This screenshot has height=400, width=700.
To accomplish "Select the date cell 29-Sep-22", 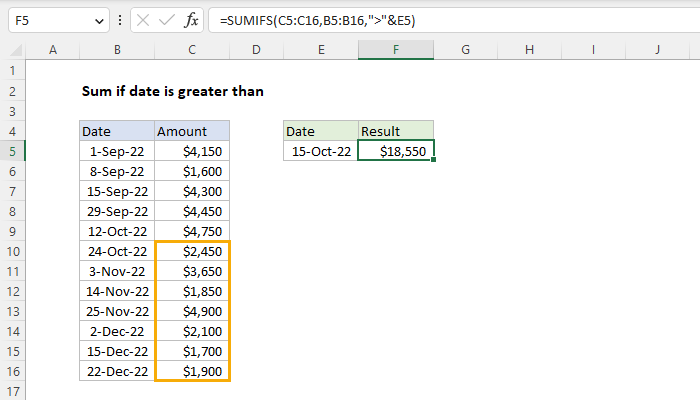I will 117,211.
